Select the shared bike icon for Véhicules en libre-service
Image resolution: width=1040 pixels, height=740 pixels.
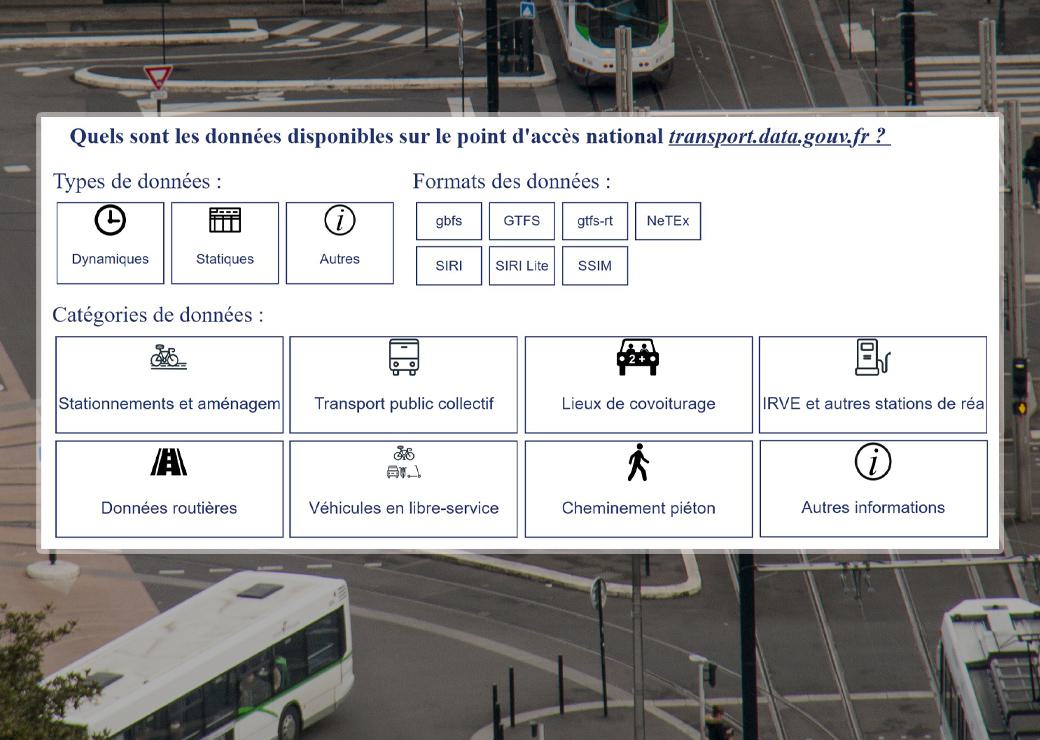tap(403, 461)
